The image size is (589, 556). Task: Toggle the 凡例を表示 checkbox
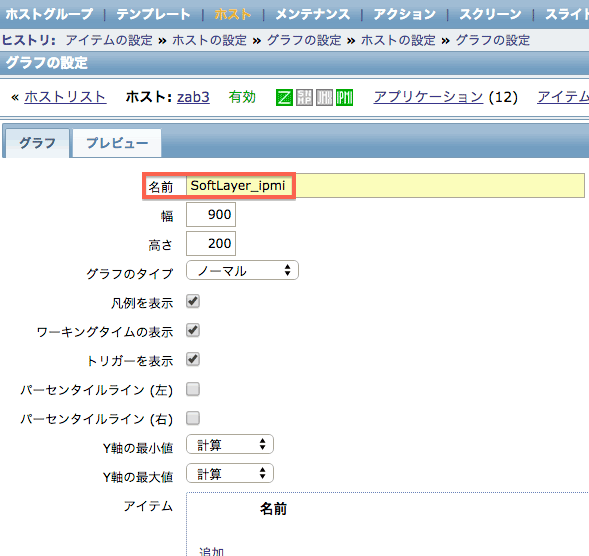[x=193, y=301]
